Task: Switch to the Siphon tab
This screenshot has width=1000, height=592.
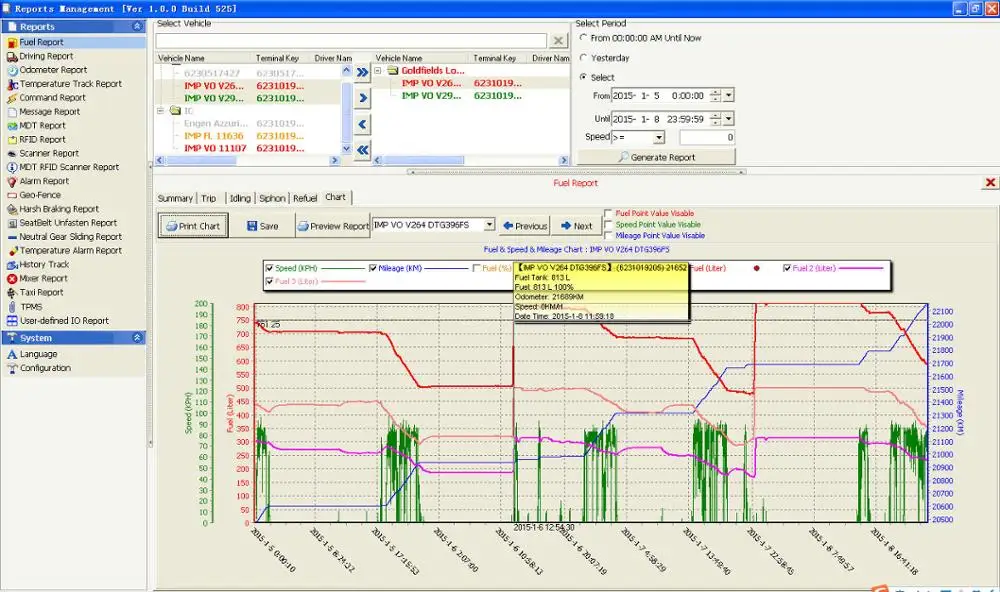Action: (271, 198)
